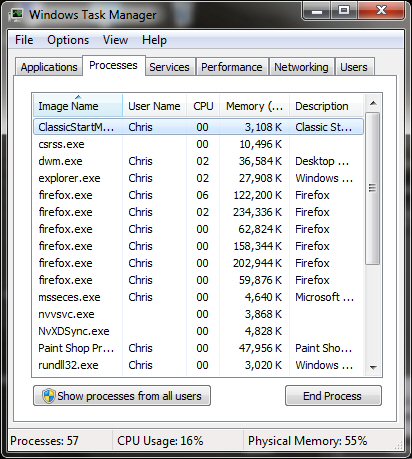The width and height of the screenshot is (412, 459).
Task: Open the Options menu
Action: pyautogui.click(x=68, y=40)
